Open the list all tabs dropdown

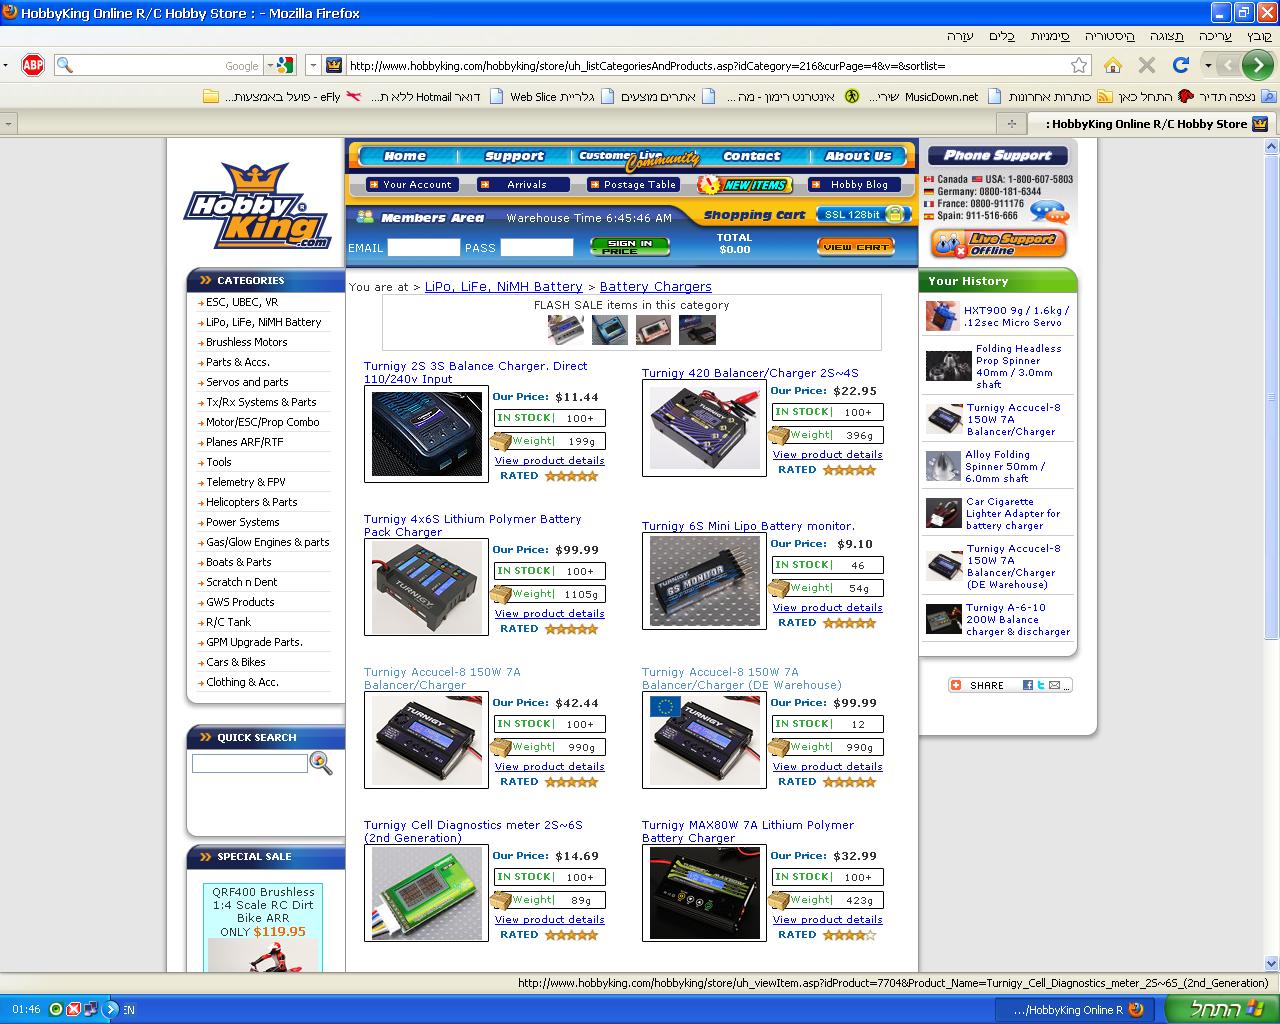[x=9, y=124]
